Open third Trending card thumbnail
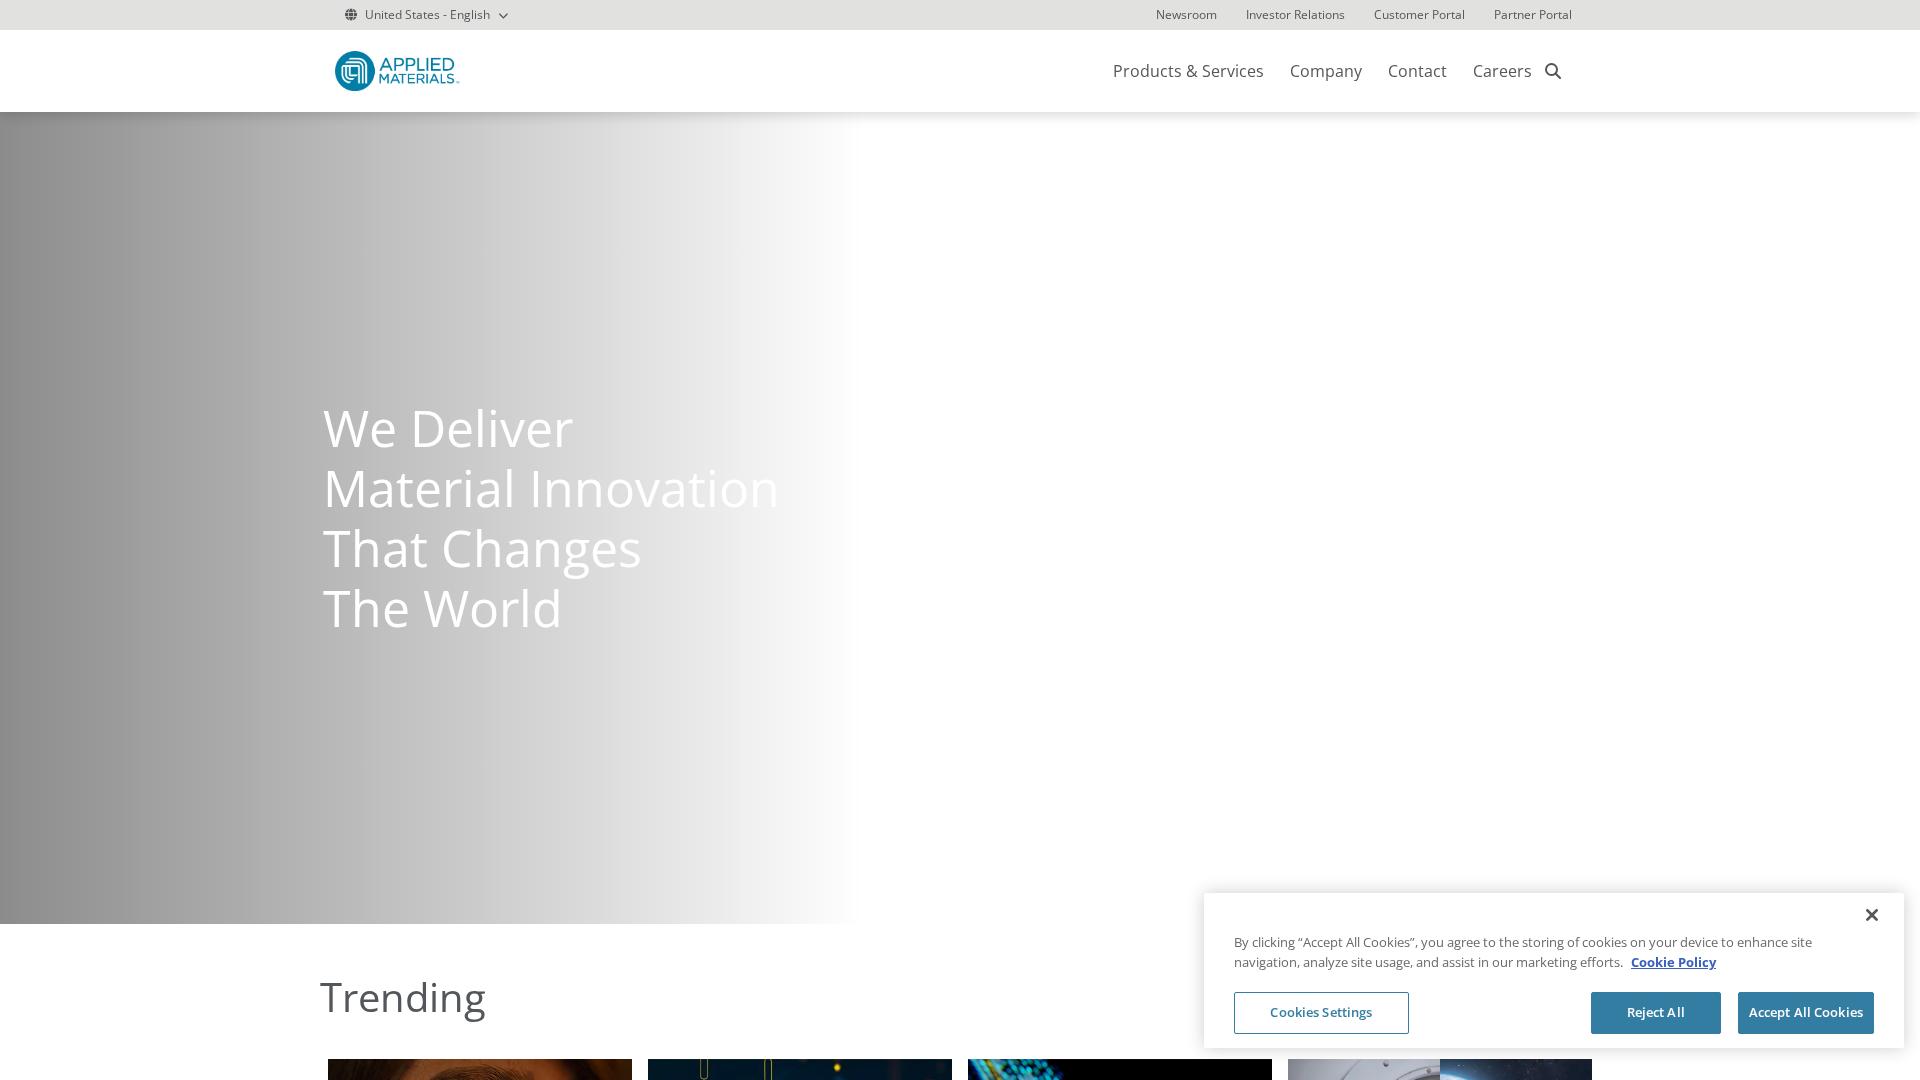 1120,1069
